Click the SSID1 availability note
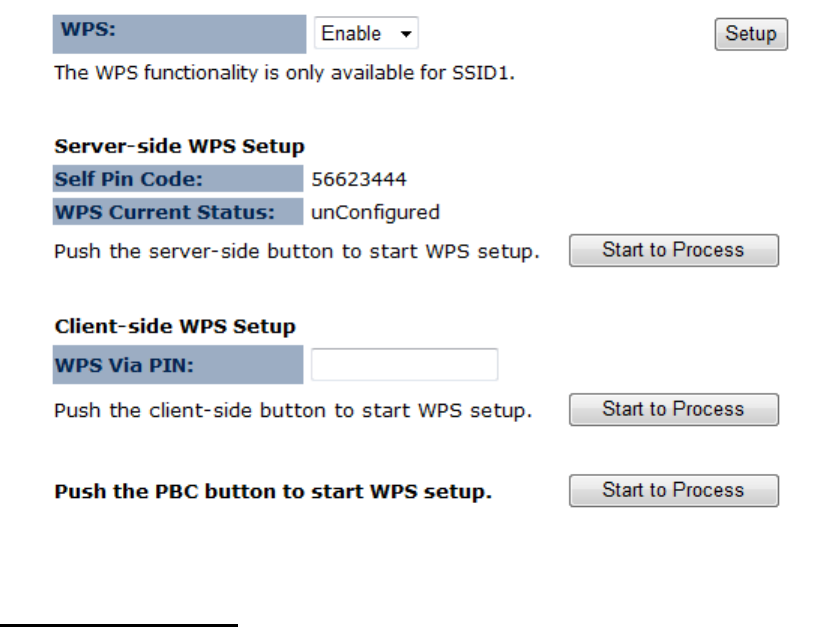Screen dimensions: 826x627 click(x=284, y=74)
